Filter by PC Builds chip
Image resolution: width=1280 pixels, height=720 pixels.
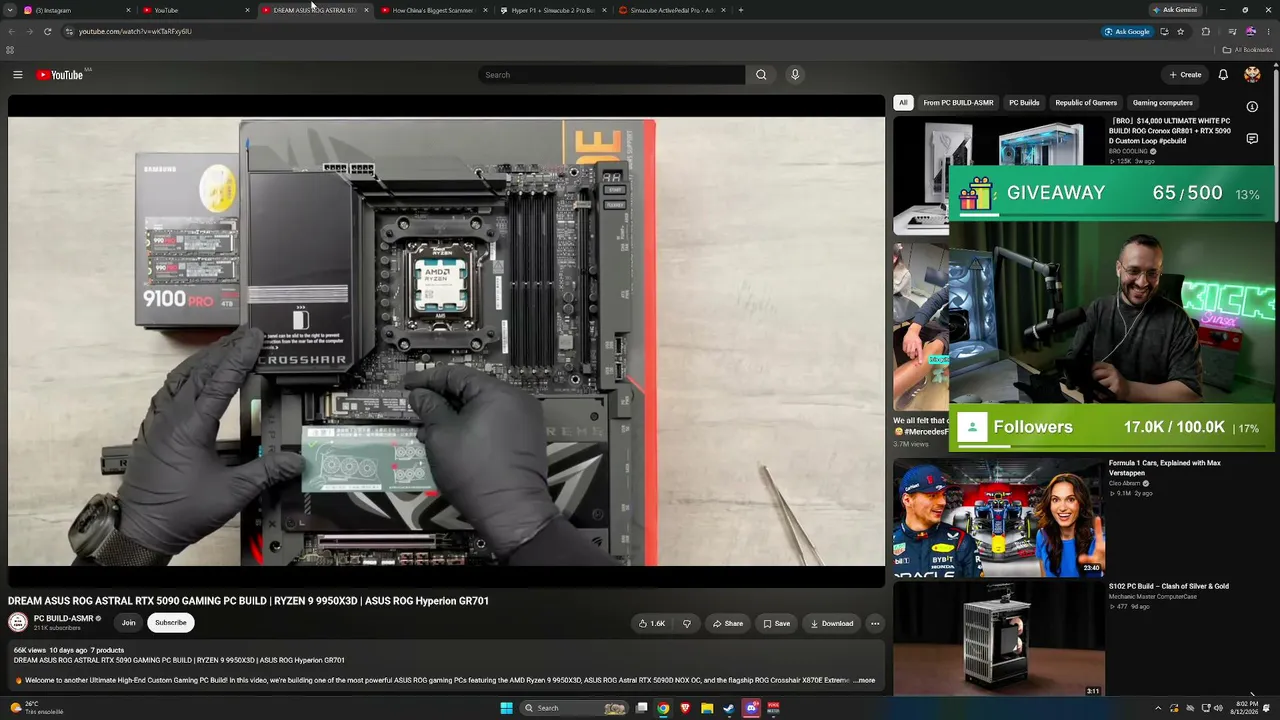coord(1024,103)
